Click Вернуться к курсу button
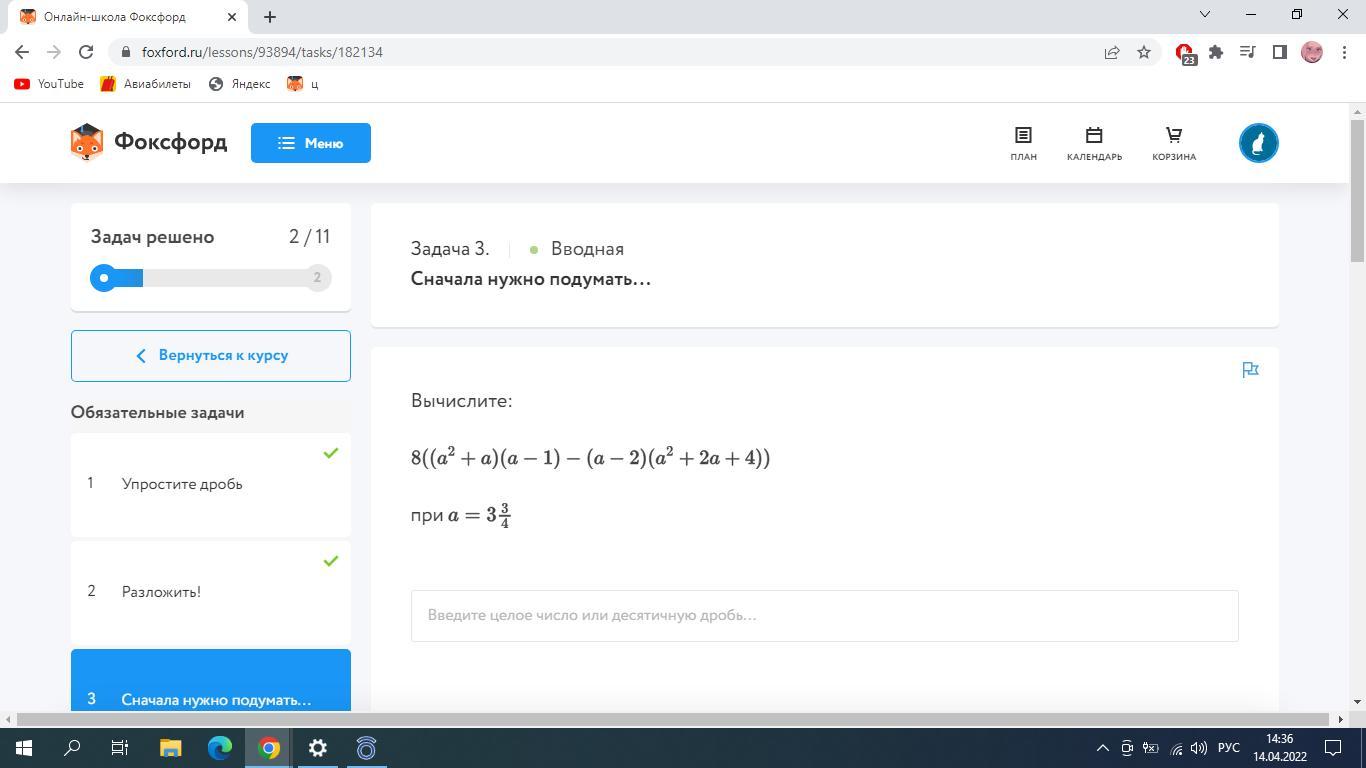 [211, 356]
